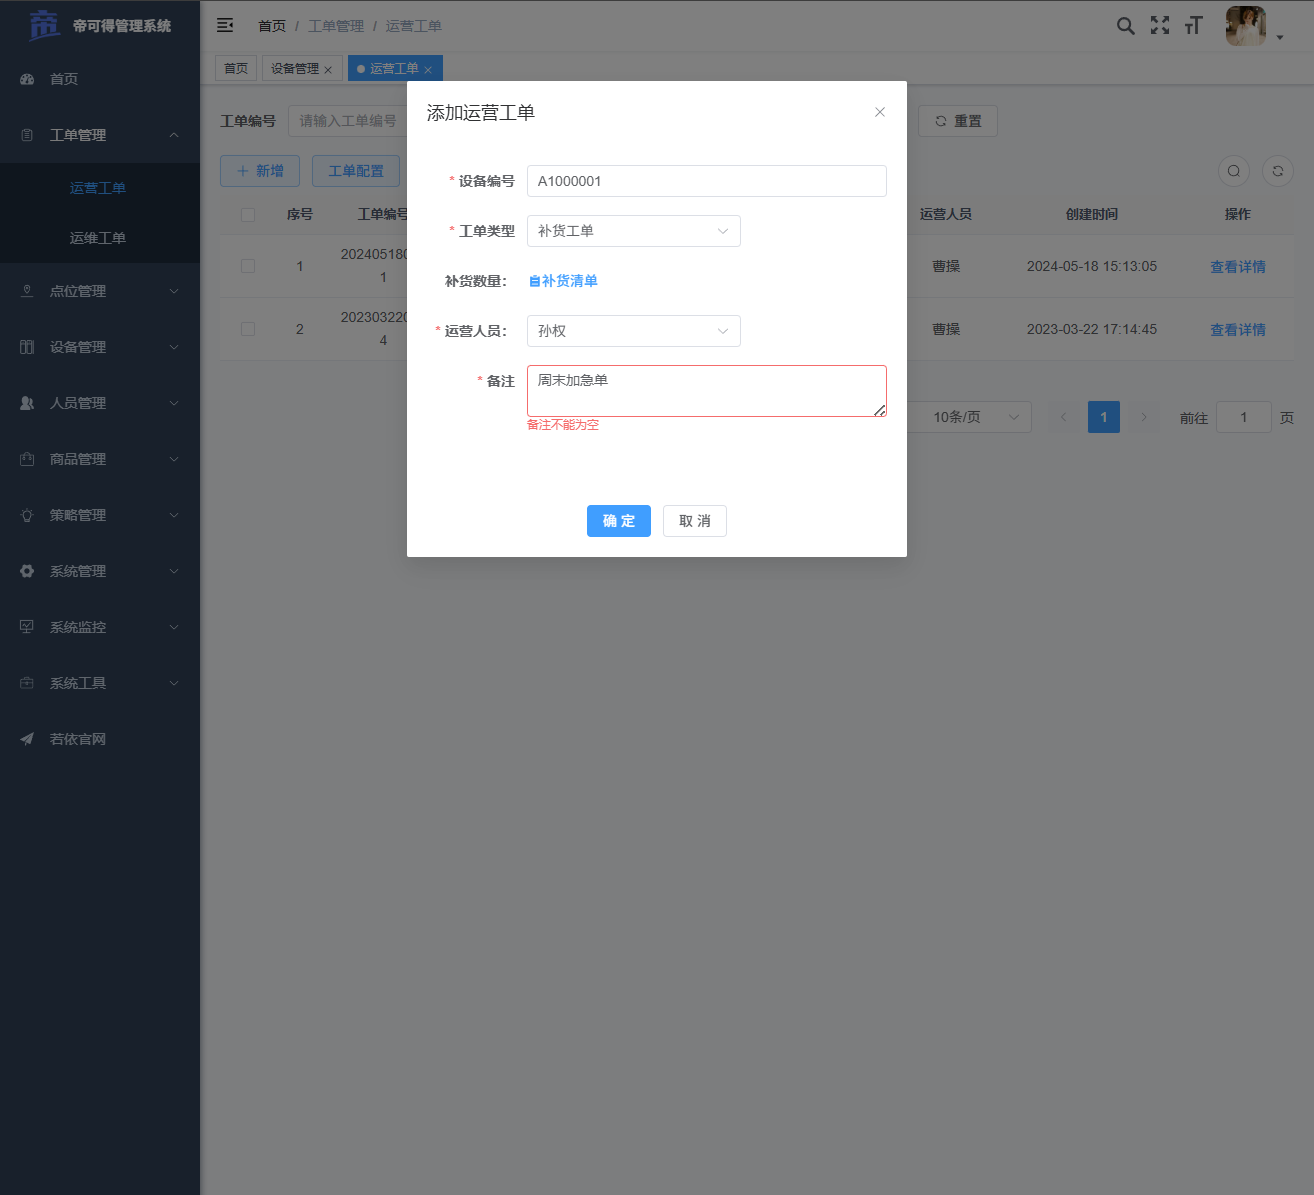
Task: Click the 点位管理 location pin icon
Action: coord(27,291)
